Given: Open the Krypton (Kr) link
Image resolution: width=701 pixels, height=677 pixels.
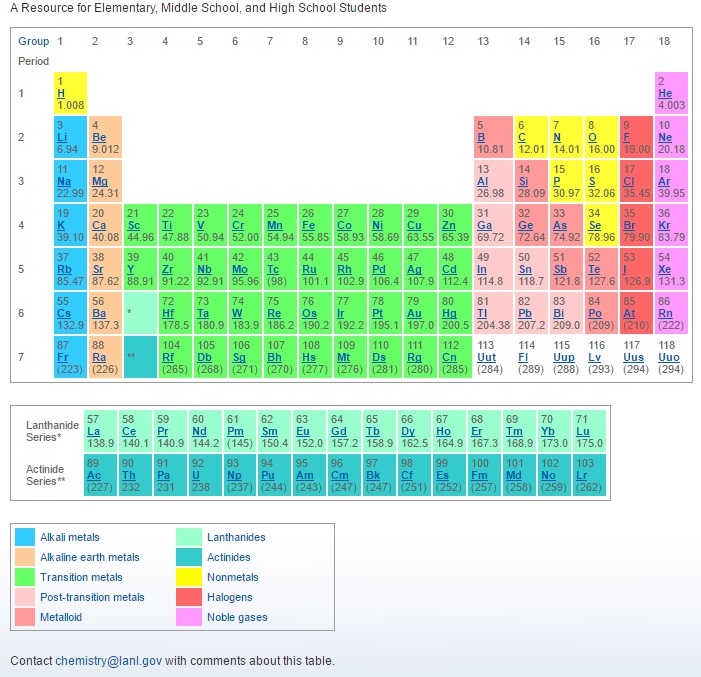Looking at the screenshot, I should pyautogui.click(x=664, y=225).
